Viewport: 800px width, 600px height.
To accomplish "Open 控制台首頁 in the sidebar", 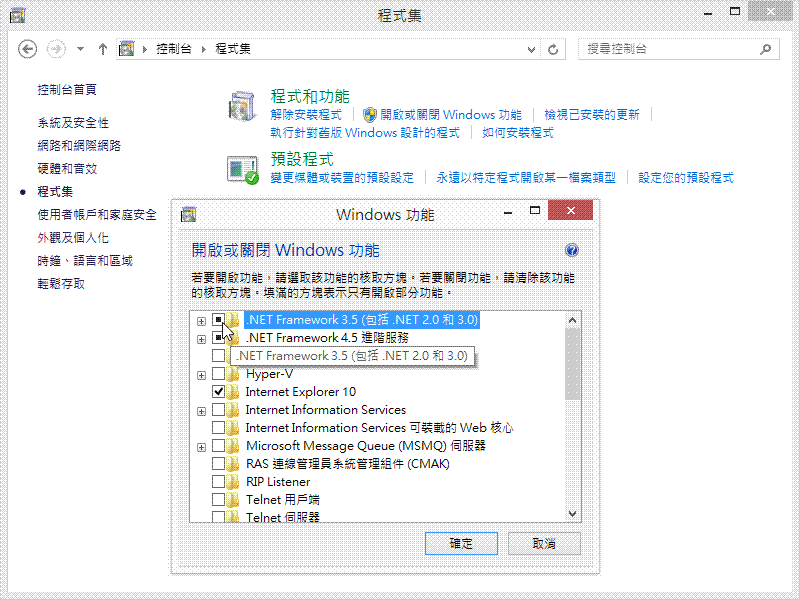I will point(67,90).
